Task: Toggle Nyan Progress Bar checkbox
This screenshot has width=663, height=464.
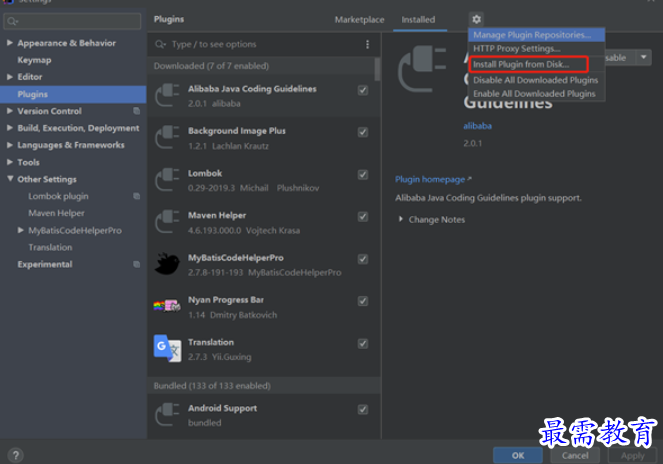Action: 363,301
